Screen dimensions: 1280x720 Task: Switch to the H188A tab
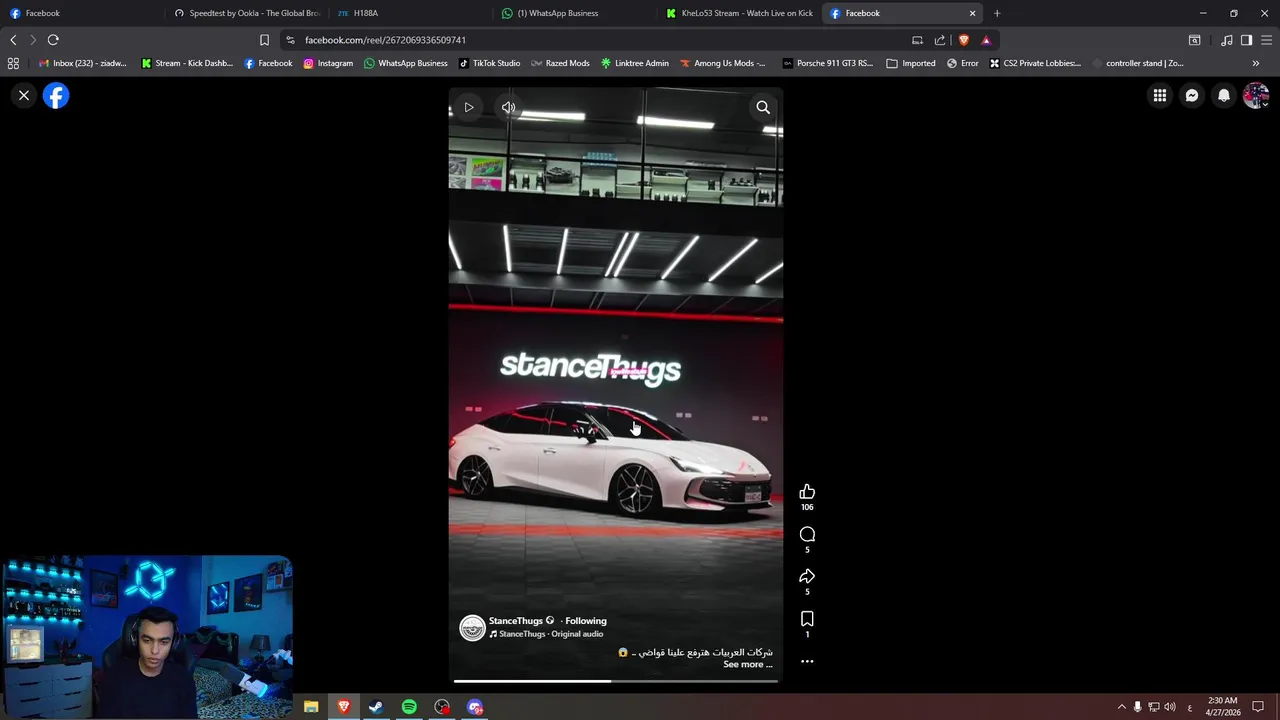point(410,13)
